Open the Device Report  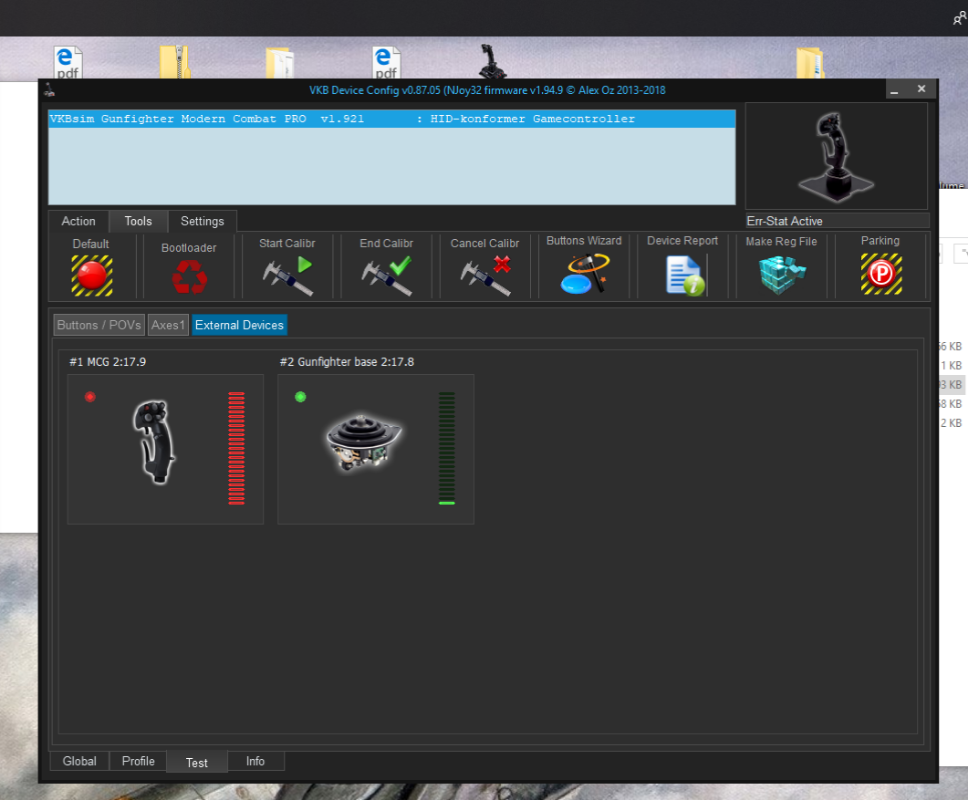(683, 274)
